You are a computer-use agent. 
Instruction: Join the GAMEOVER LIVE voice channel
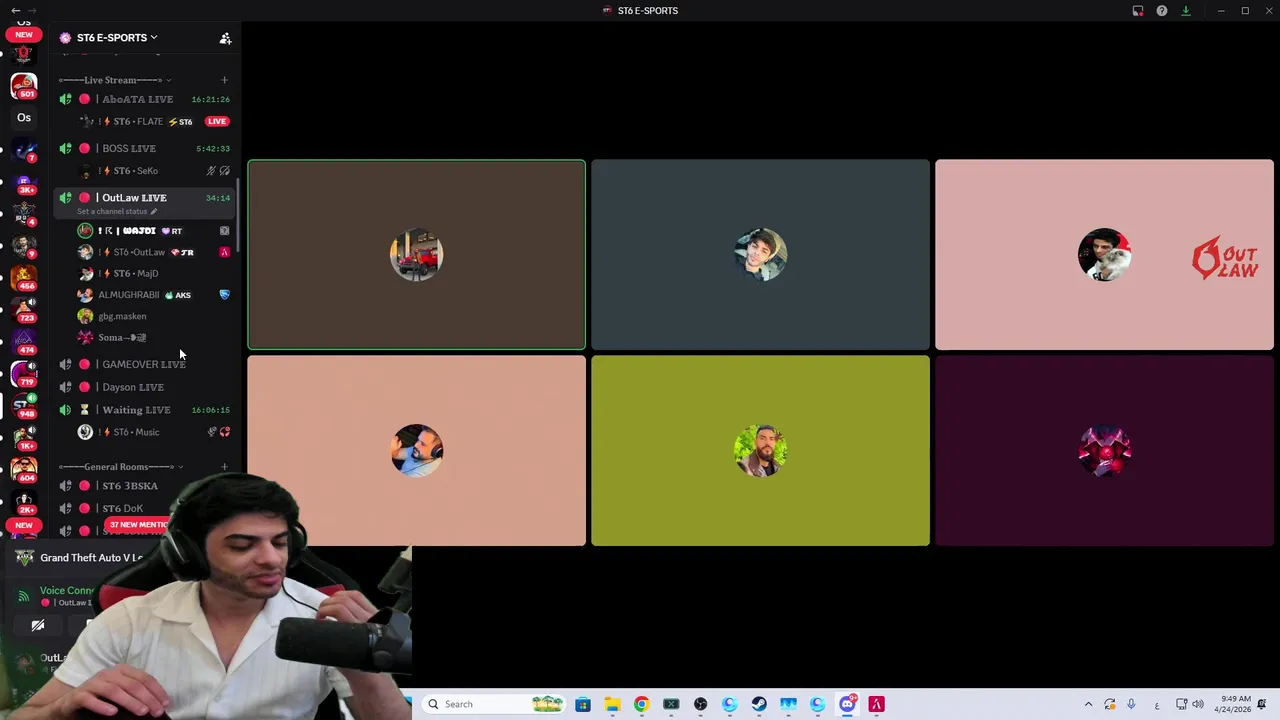click(x=145, y=364)
